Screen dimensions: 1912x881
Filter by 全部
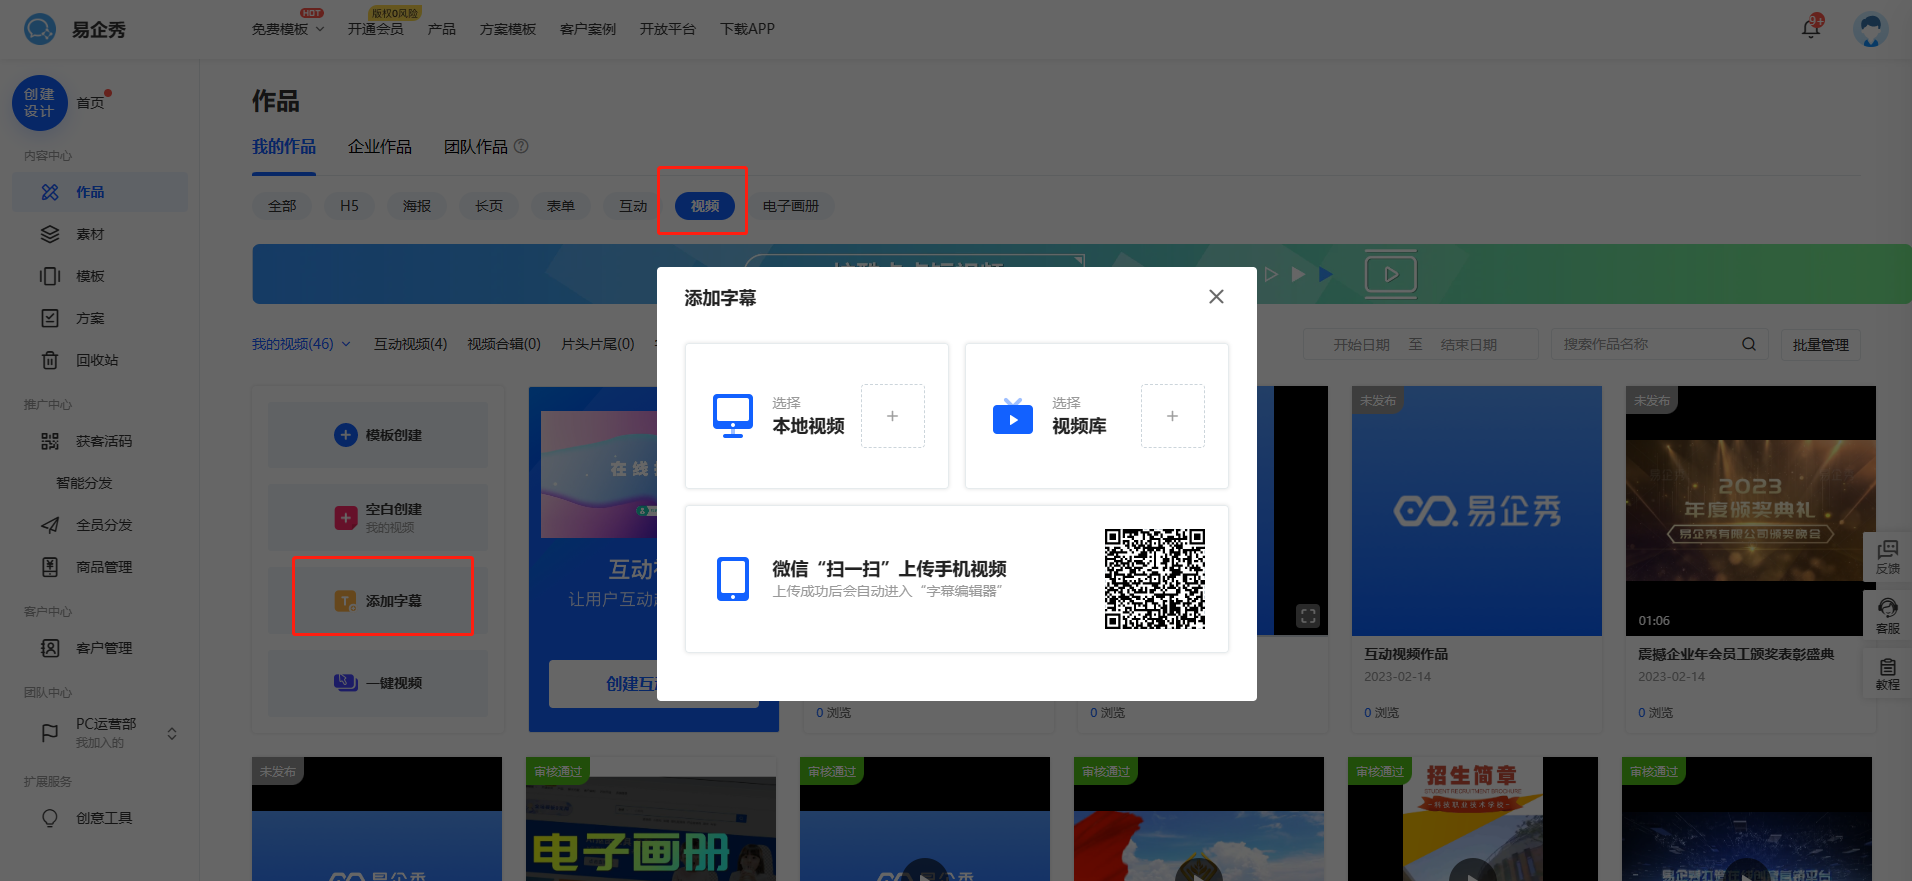tap(282, 206)
